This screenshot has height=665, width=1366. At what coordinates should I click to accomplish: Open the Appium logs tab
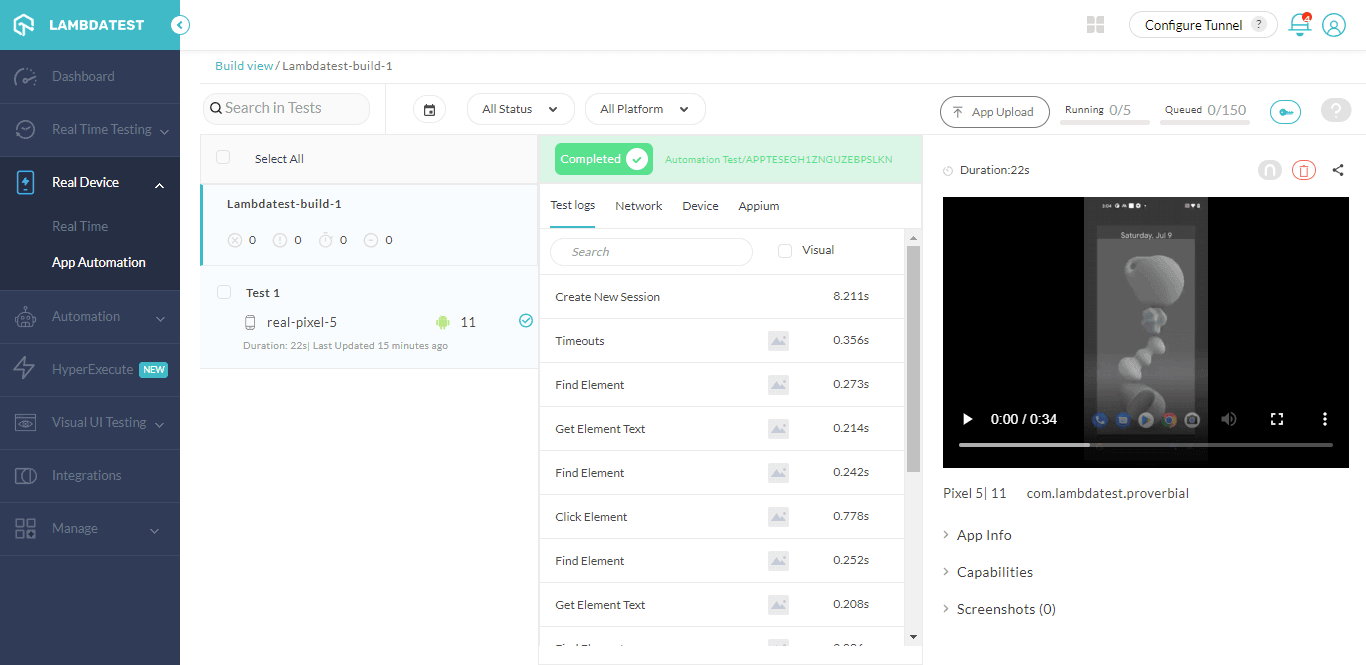[758, 205]
